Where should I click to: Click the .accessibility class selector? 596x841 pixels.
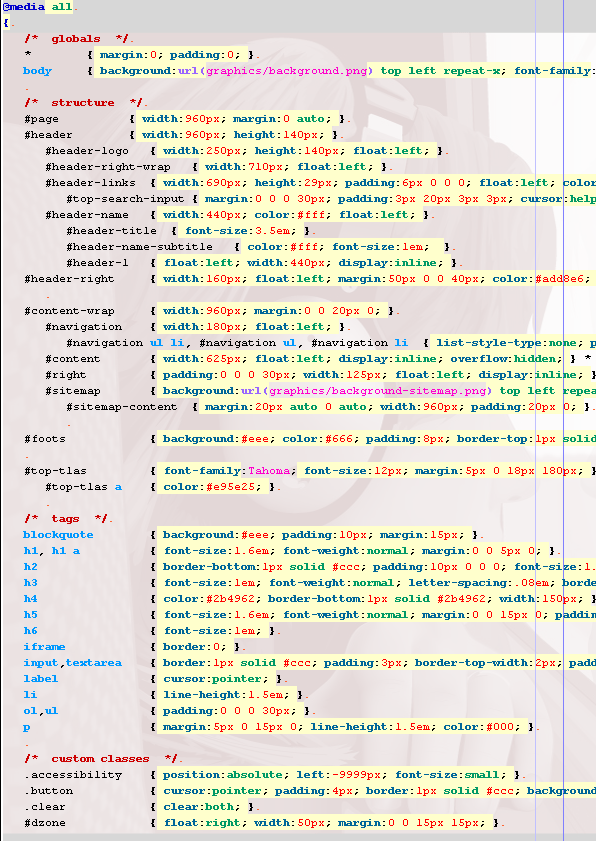[73, 775]
